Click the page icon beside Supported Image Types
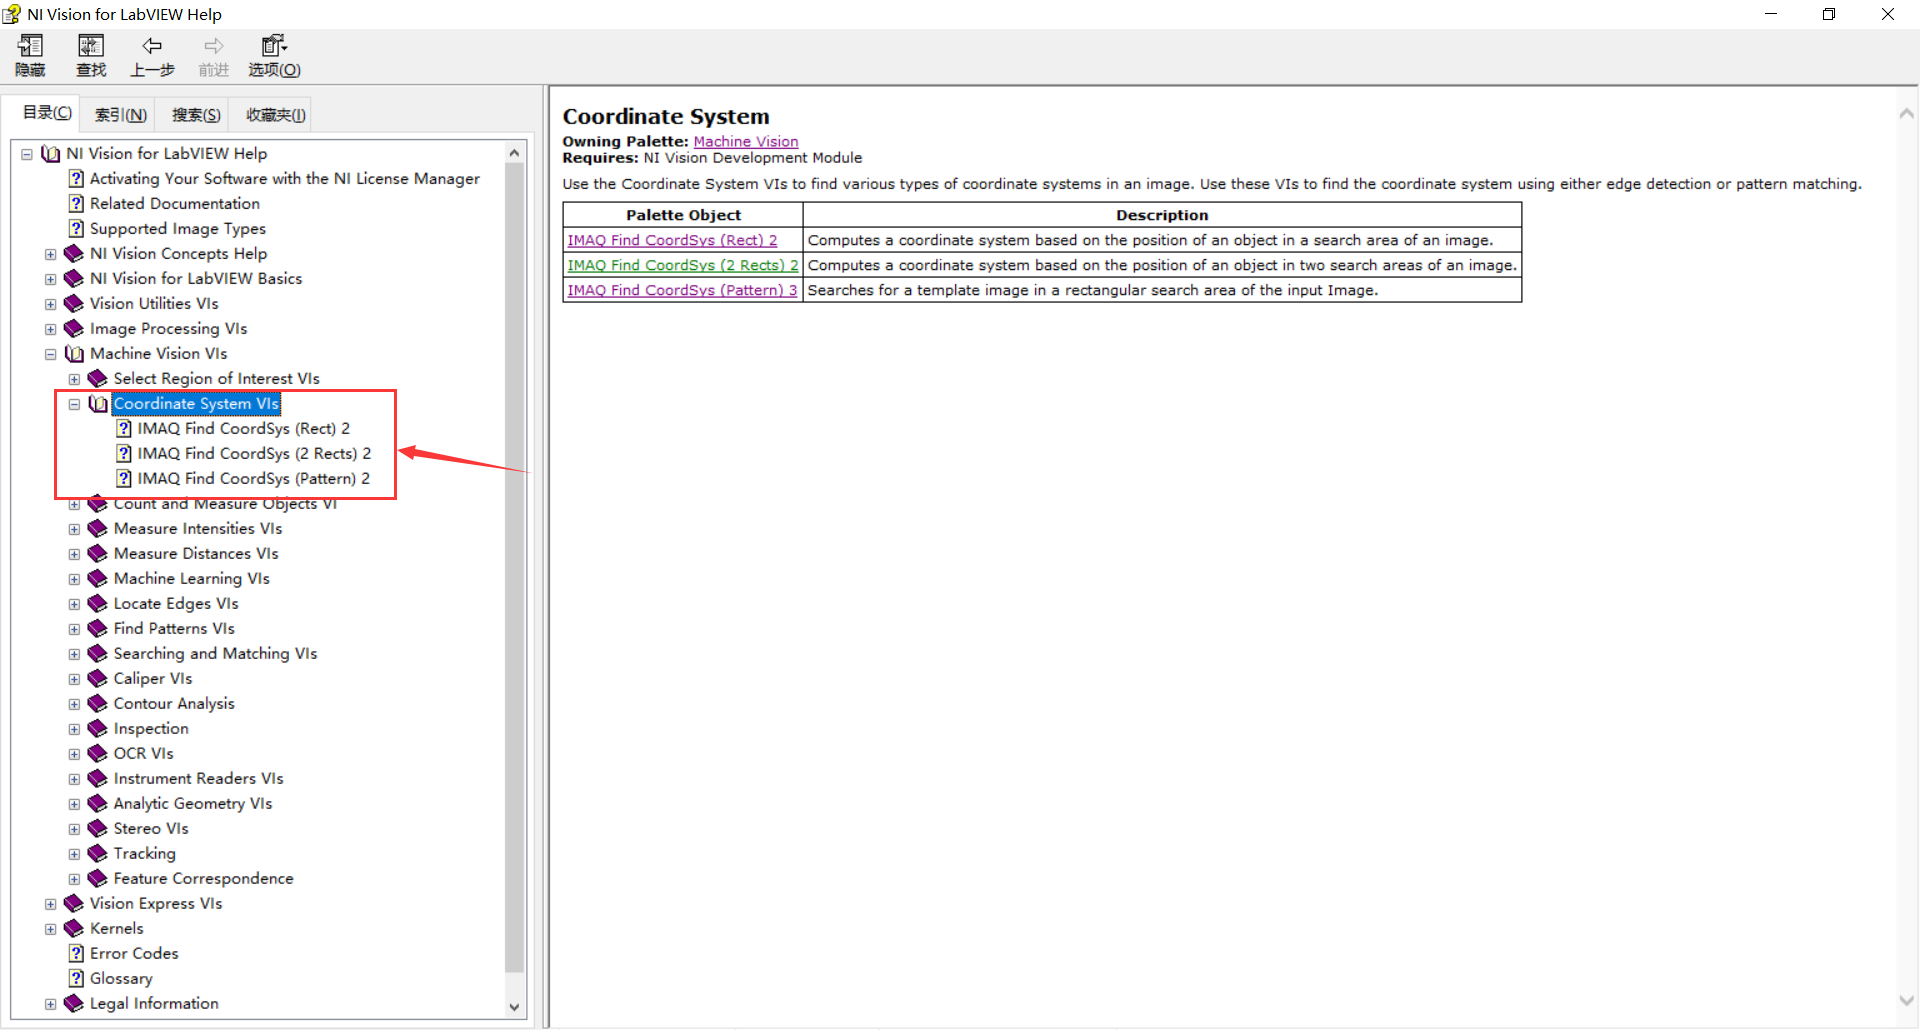The height and width of the screenshot is (1030, 1920). point(76,229)
